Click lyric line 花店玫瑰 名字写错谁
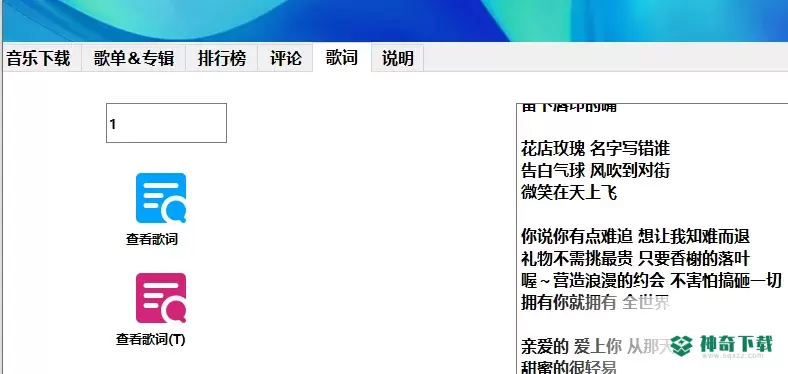This screenshot has height=374, width=788. (596, 149)
